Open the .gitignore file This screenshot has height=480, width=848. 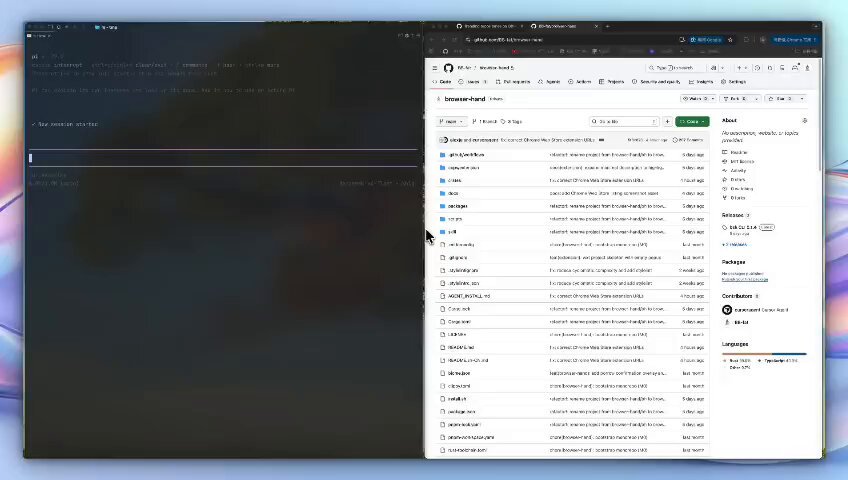point(458,258)
